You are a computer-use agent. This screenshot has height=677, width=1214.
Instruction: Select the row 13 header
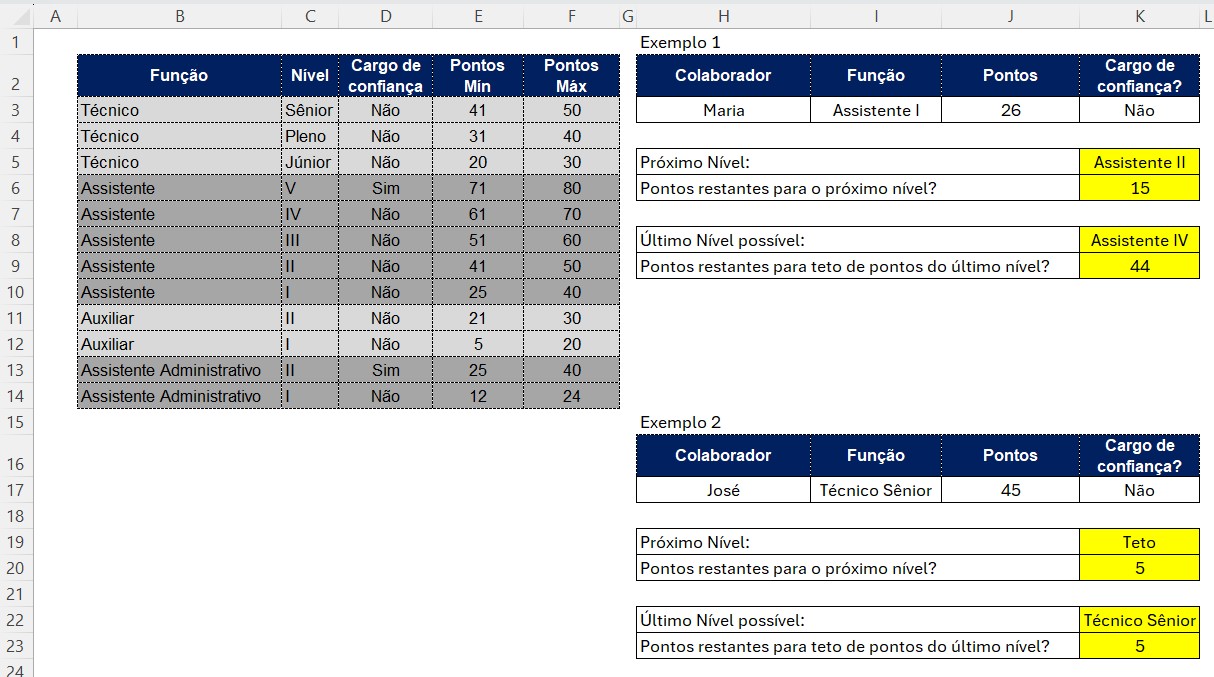click(17, 370)
